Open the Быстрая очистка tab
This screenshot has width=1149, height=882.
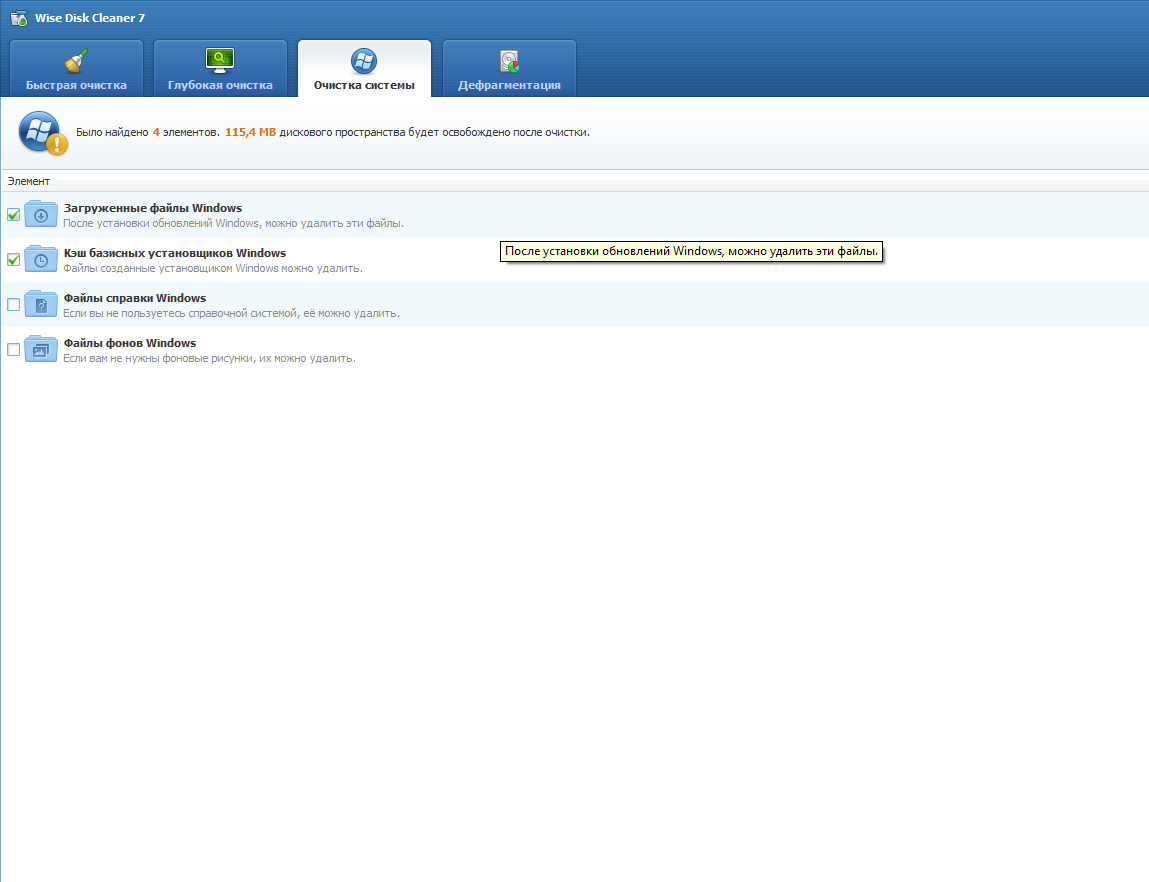point(76,69)
